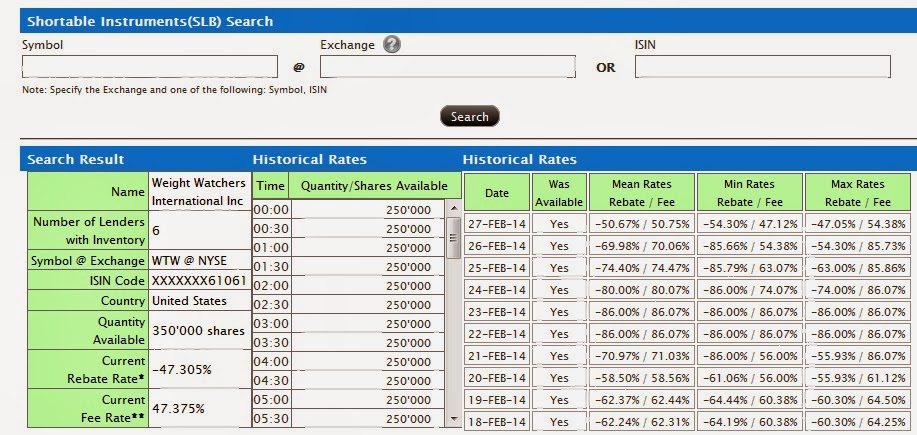This screenshot has width=917, height=435.
Task: Select the 03:00 time row
Action: (x=348, y=324)
